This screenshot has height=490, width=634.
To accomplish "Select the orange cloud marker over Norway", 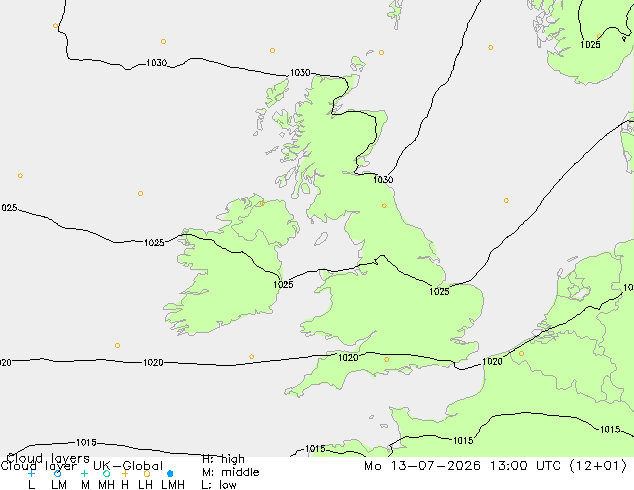I will pos(599,36).
